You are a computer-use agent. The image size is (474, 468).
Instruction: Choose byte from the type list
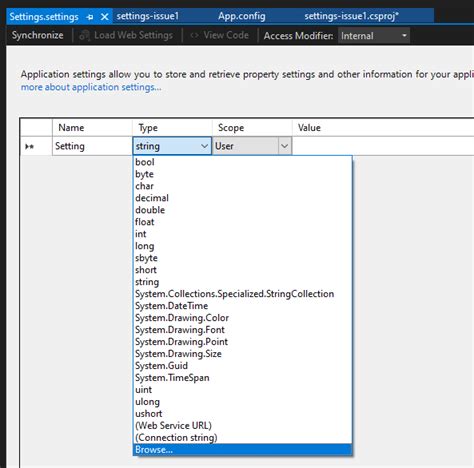[x=242, y=174]
